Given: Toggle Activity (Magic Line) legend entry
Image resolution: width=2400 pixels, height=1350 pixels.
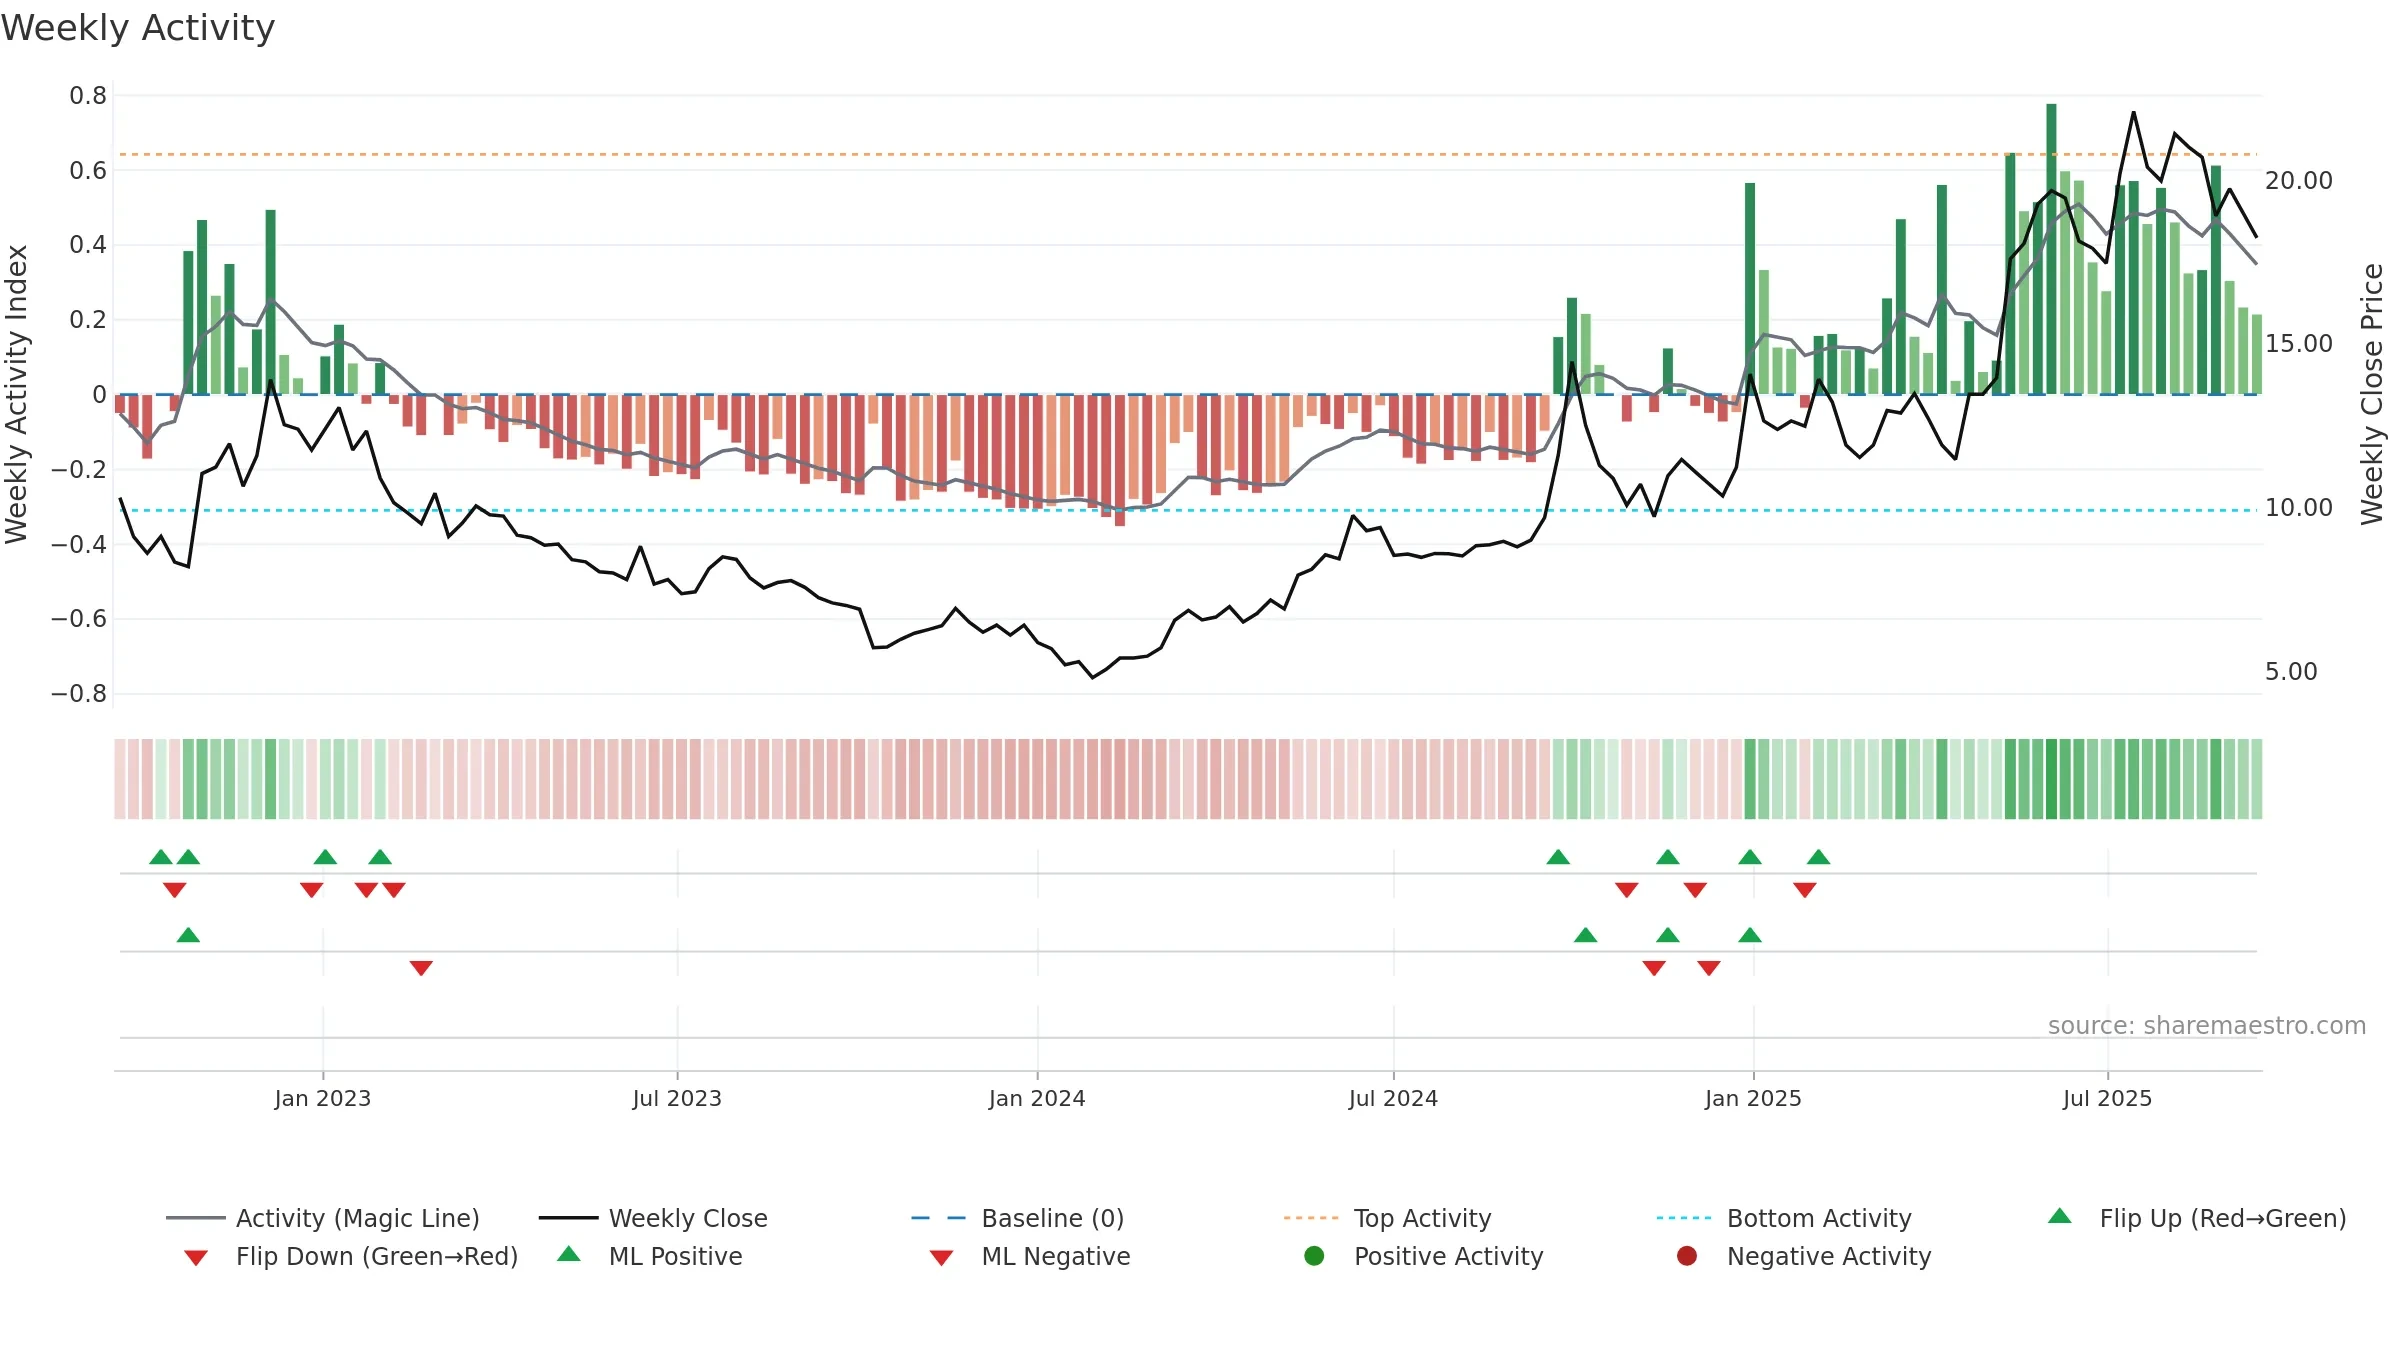Looking at the screenshot, I should pyautogui.click(x=323, y=1218).
